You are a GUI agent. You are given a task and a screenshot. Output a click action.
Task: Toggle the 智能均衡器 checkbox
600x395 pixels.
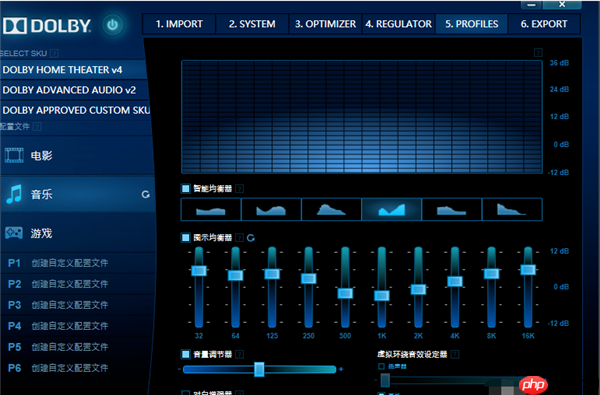(x=186, y=188)
